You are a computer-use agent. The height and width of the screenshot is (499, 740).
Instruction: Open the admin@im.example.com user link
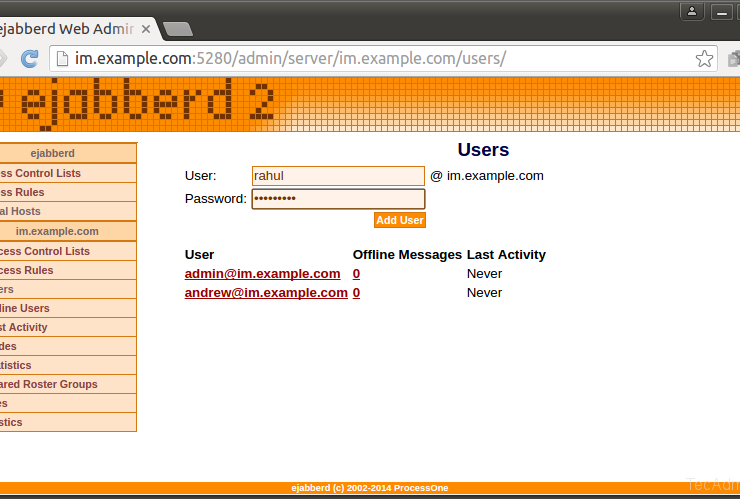click(262, 274)
